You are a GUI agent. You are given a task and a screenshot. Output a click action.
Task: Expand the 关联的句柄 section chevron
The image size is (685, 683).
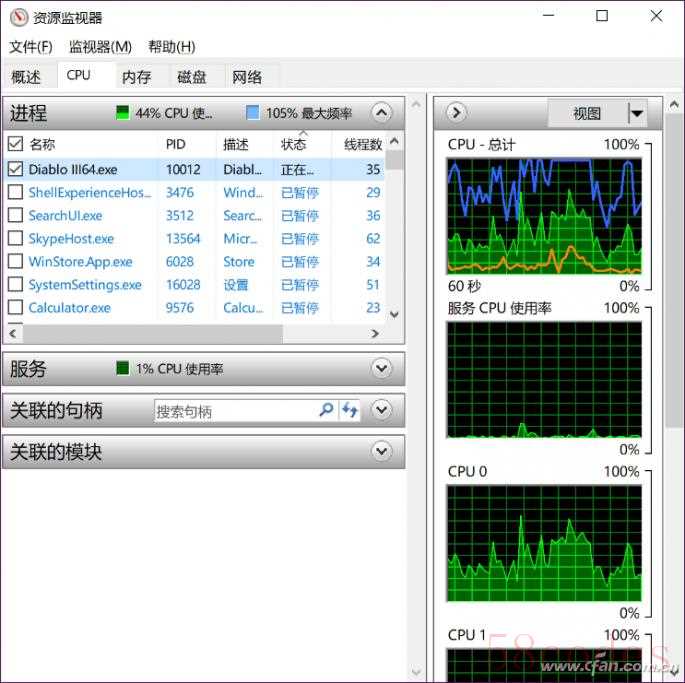381,410
